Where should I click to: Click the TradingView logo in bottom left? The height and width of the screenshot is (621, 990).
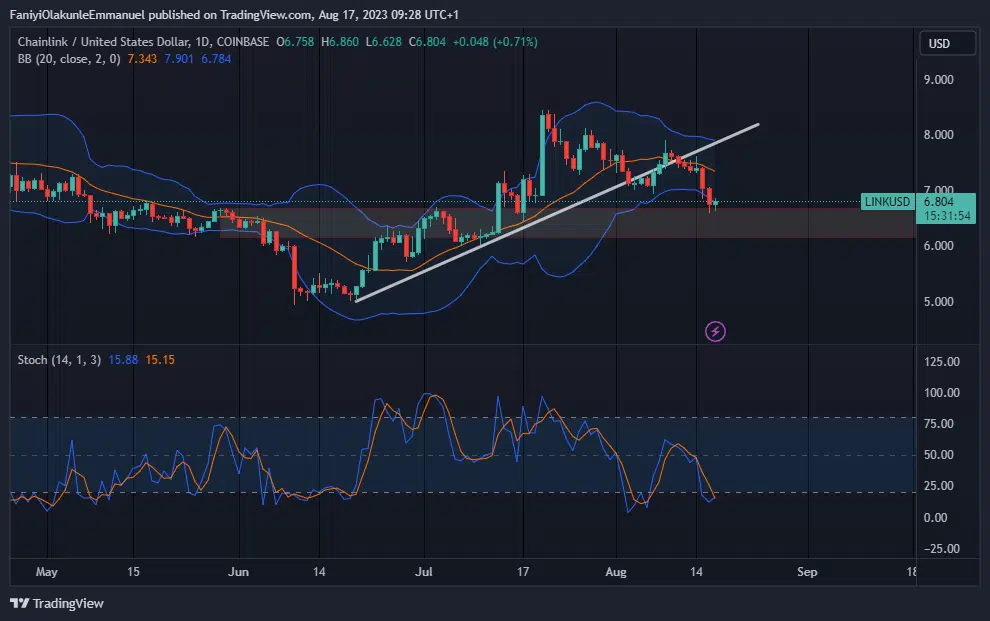(57, 603)
